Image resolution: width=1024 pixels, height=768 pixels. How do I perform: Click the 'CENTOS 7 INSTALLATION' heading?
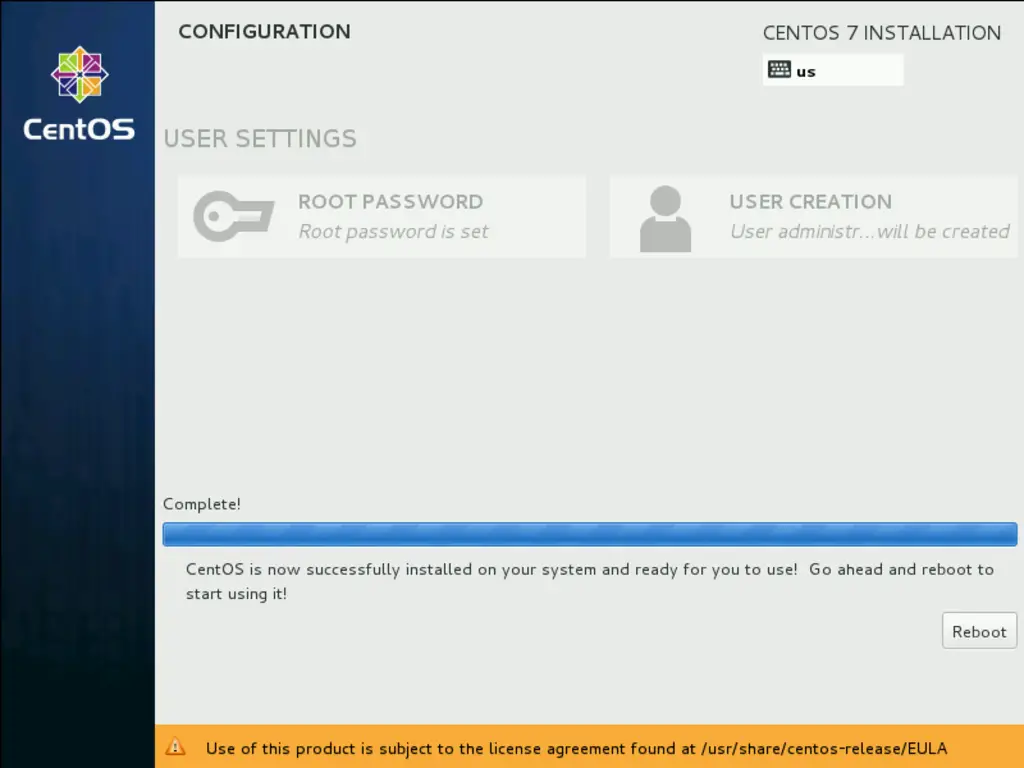(x=882, y=33)
